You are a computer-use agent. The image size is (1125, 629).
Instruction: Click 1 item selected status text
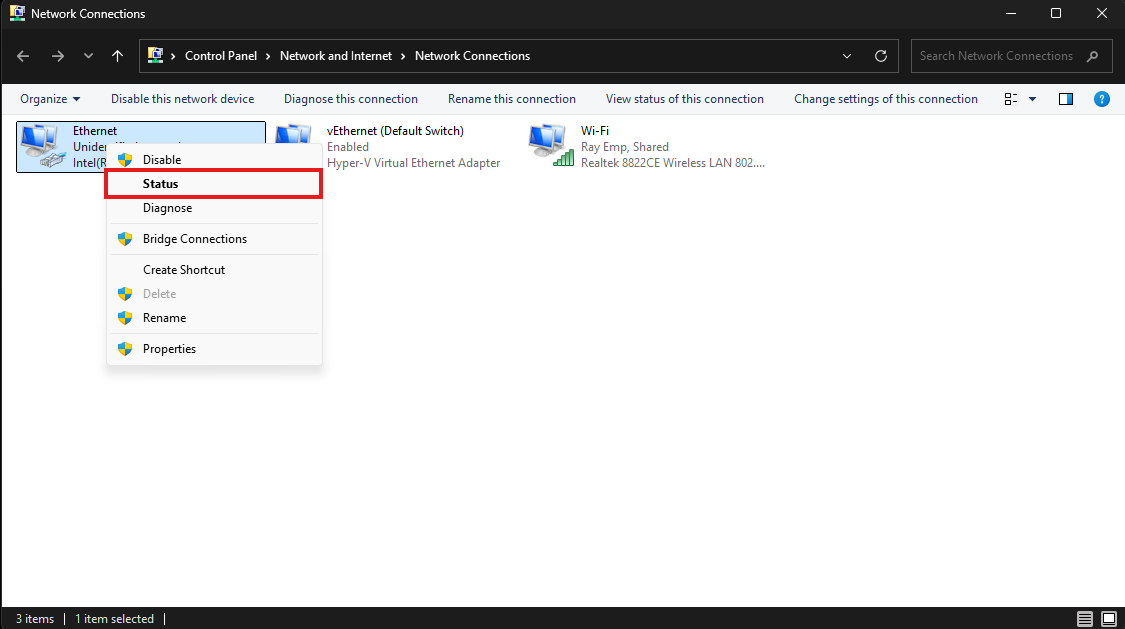pos(114,619)
